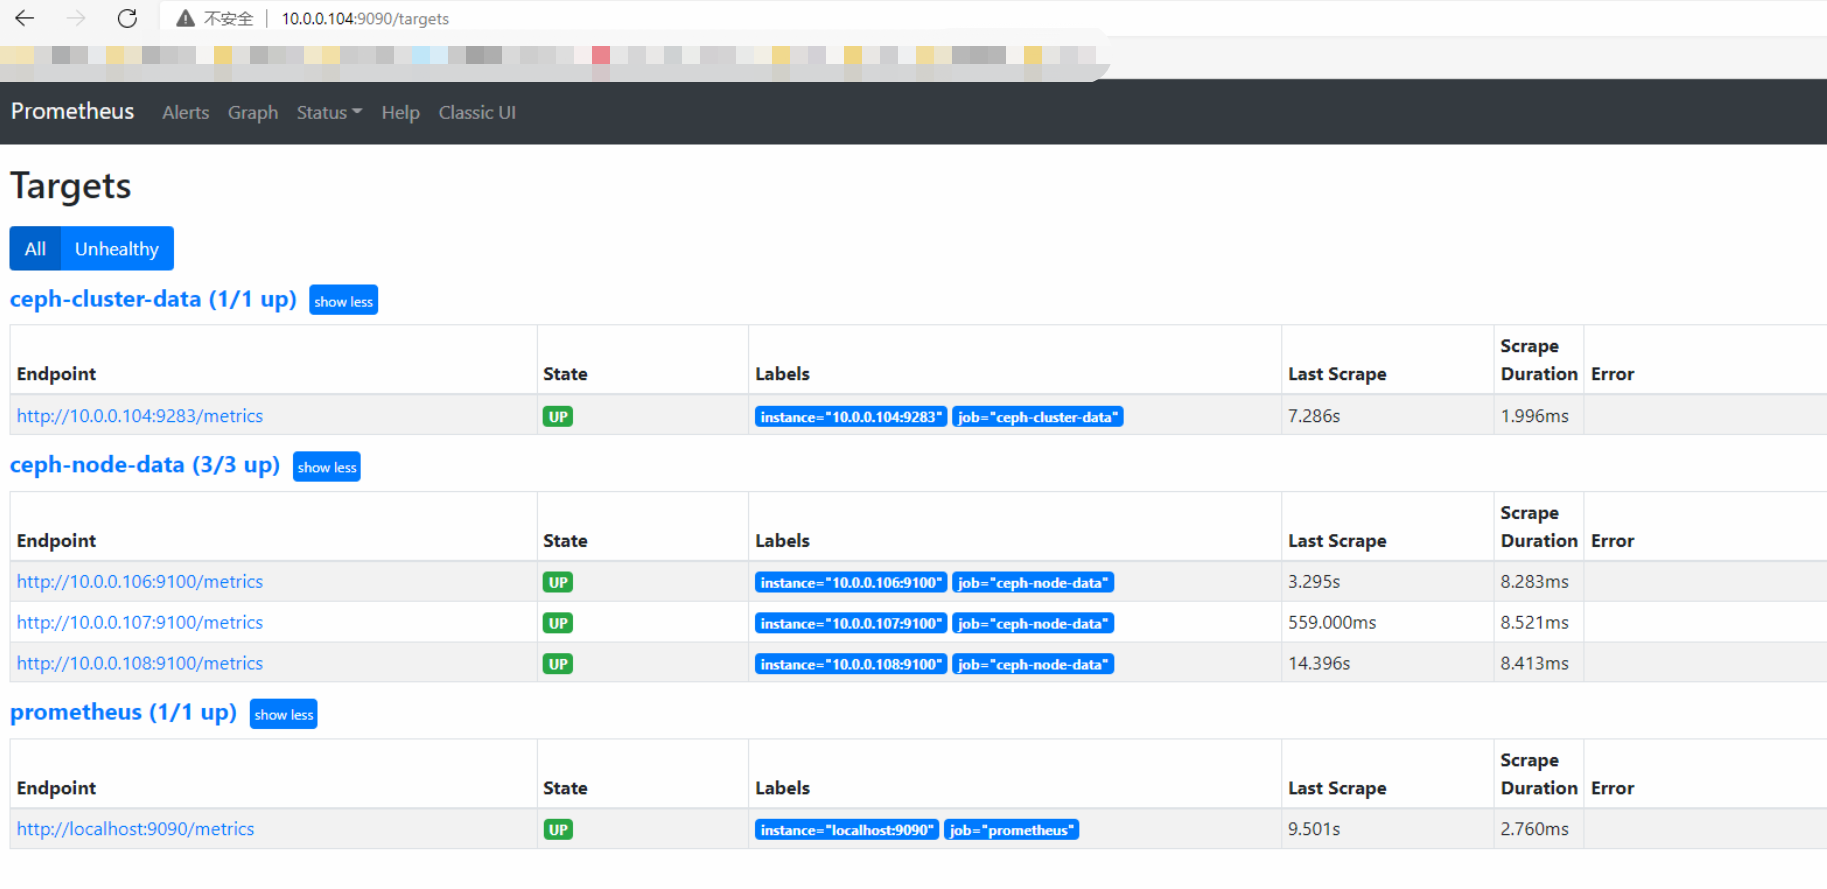This screenshot has height=889, width=1827.
Task: Click scrape duration 8.521ms
Action: 1535,622
